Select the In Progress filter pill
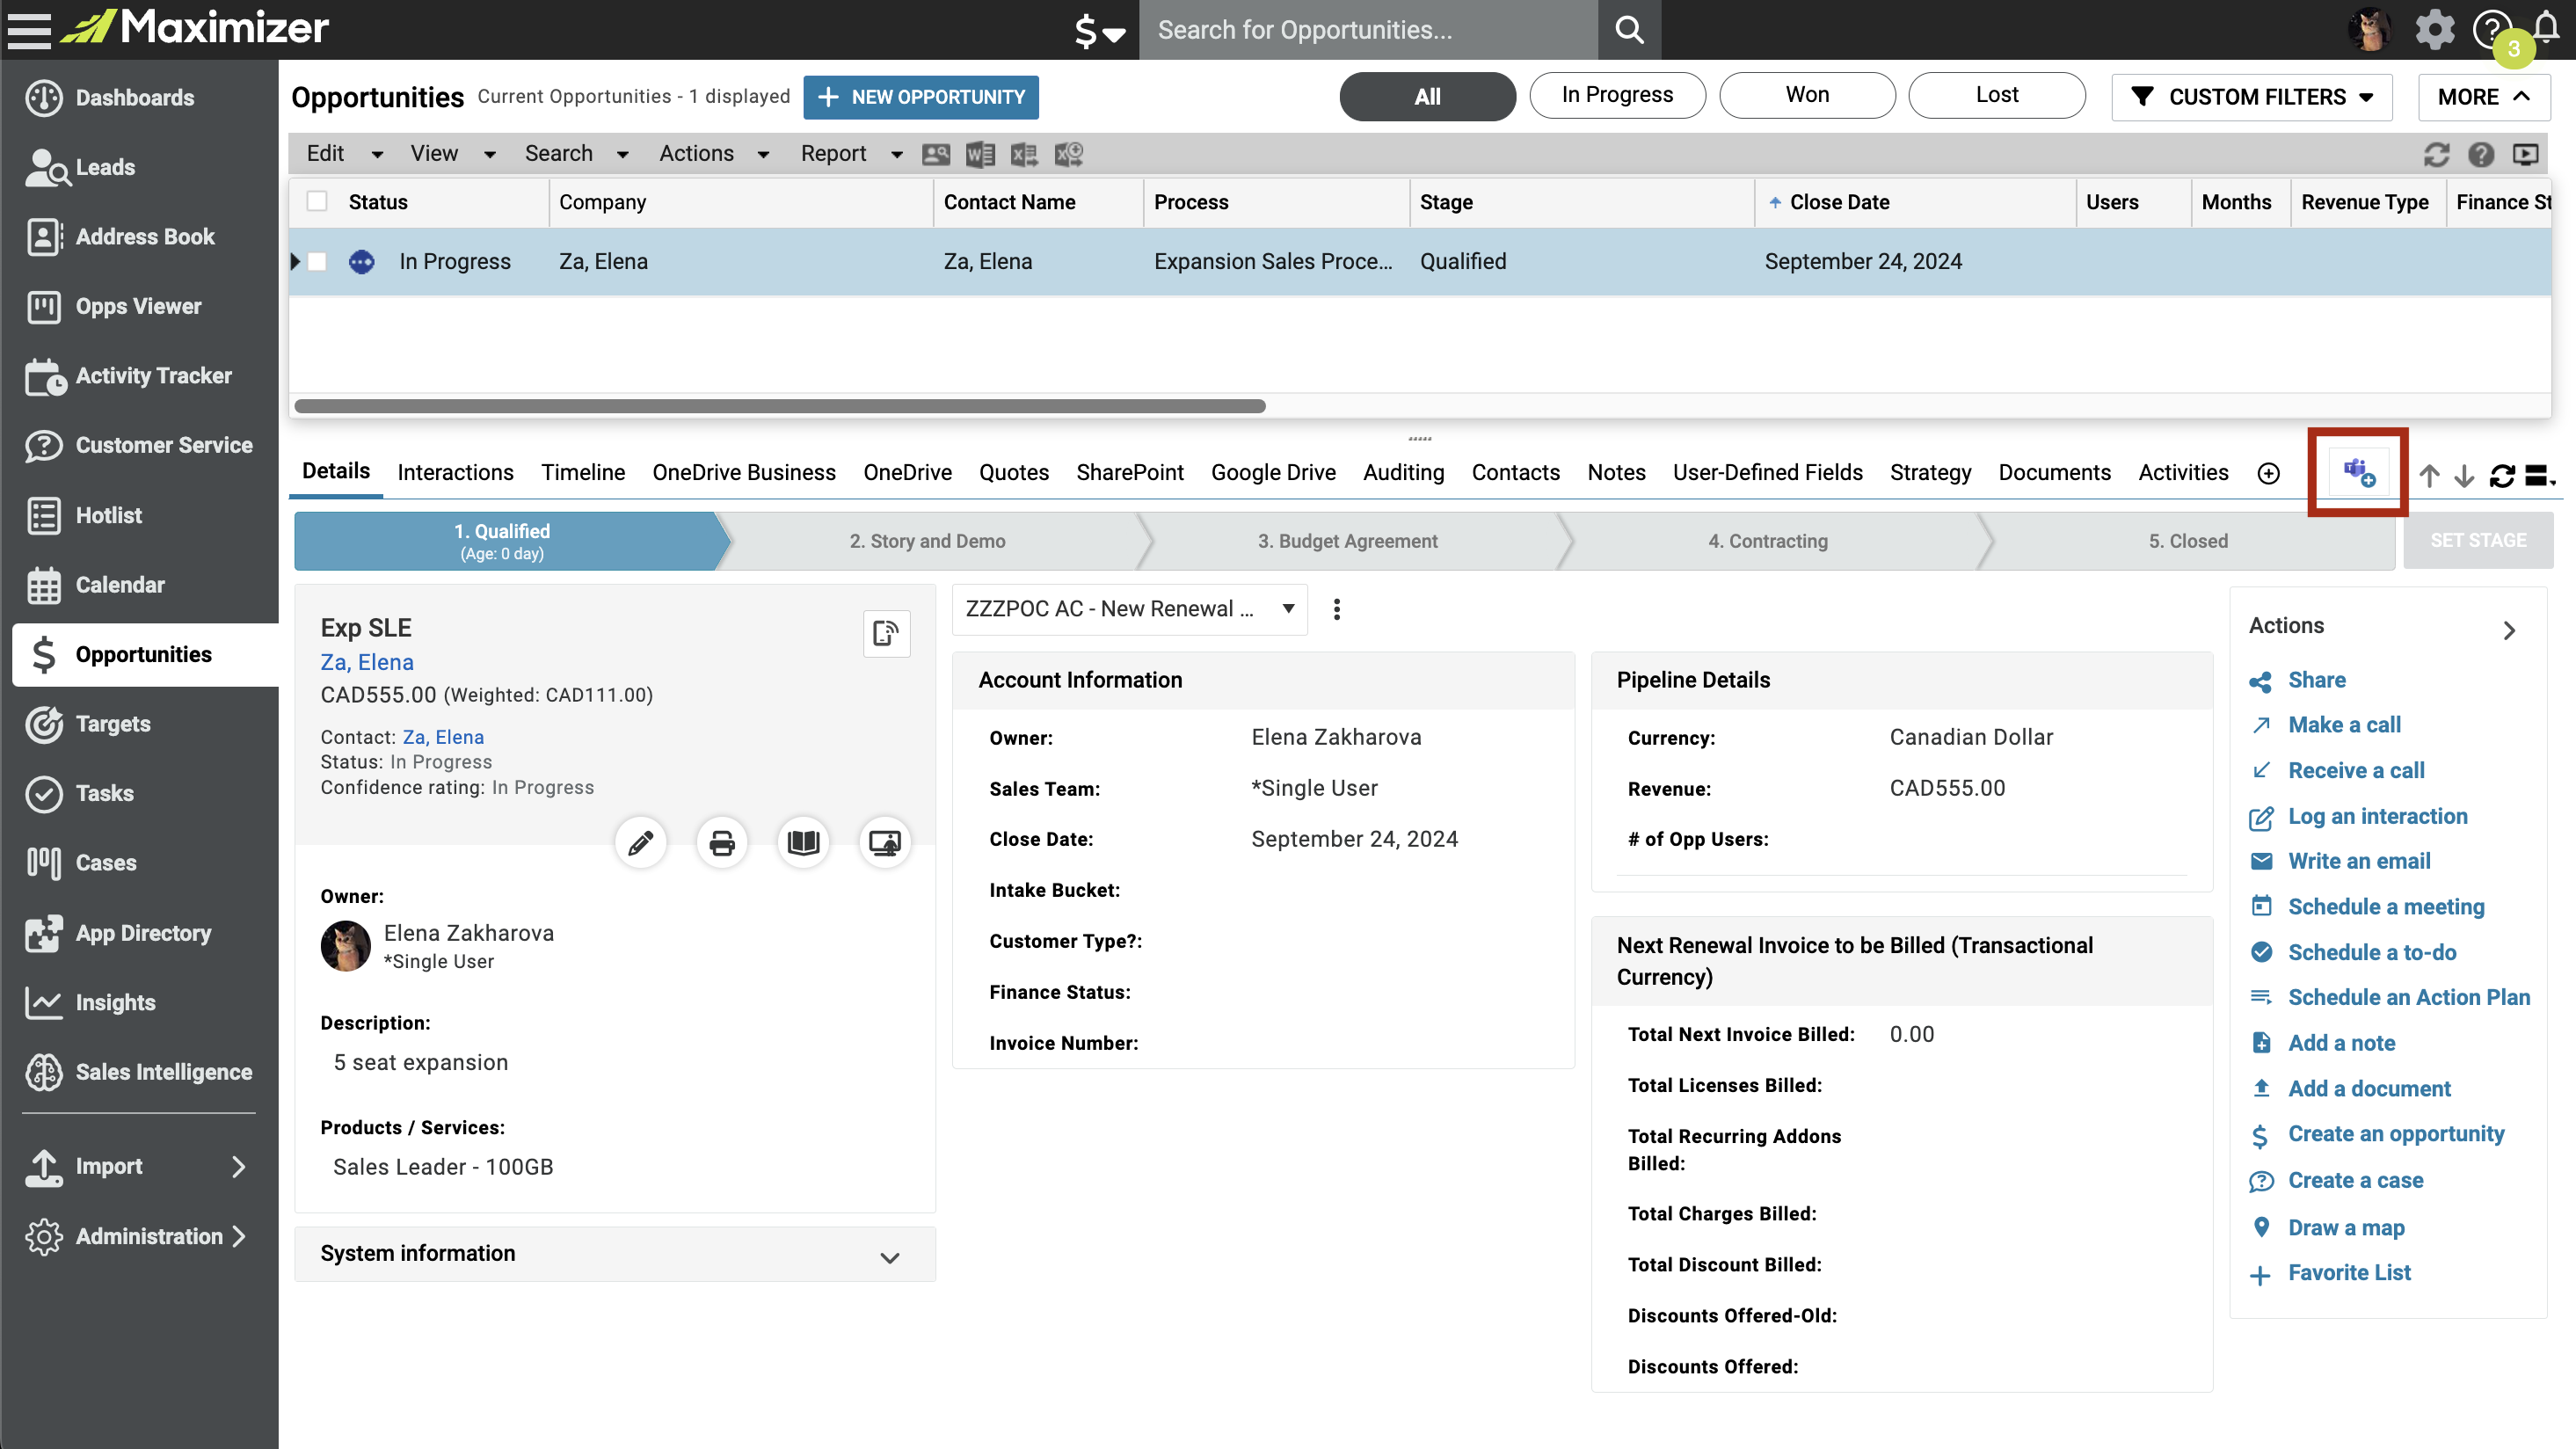 [1617, 95]
